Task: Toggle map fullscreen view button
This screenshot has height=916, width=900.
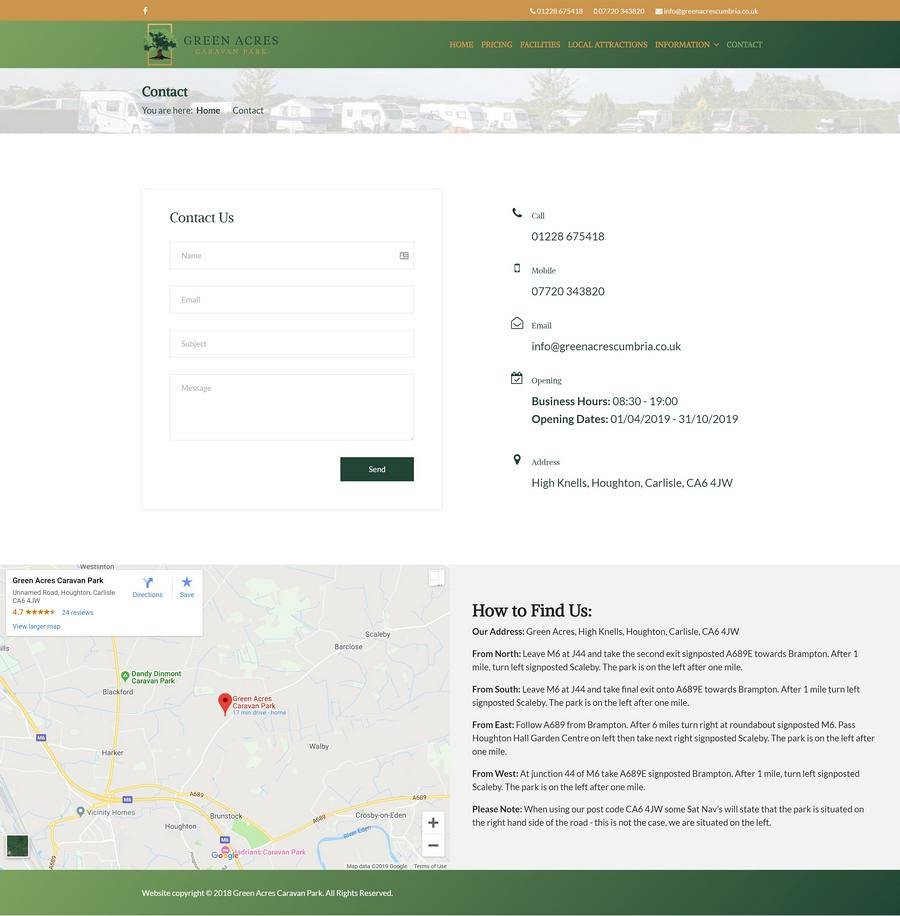Action: (436, 578)
